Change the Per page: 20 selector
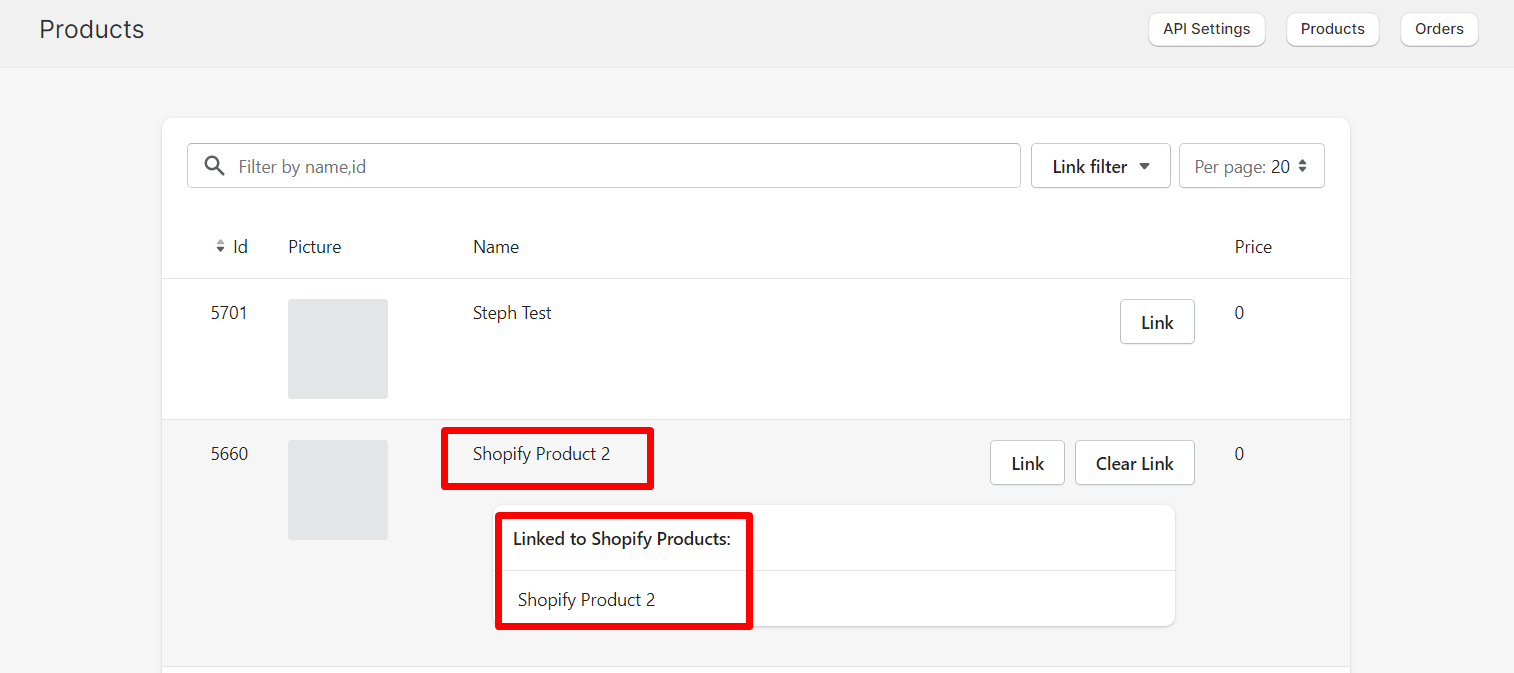 (x=1251, y=166)
